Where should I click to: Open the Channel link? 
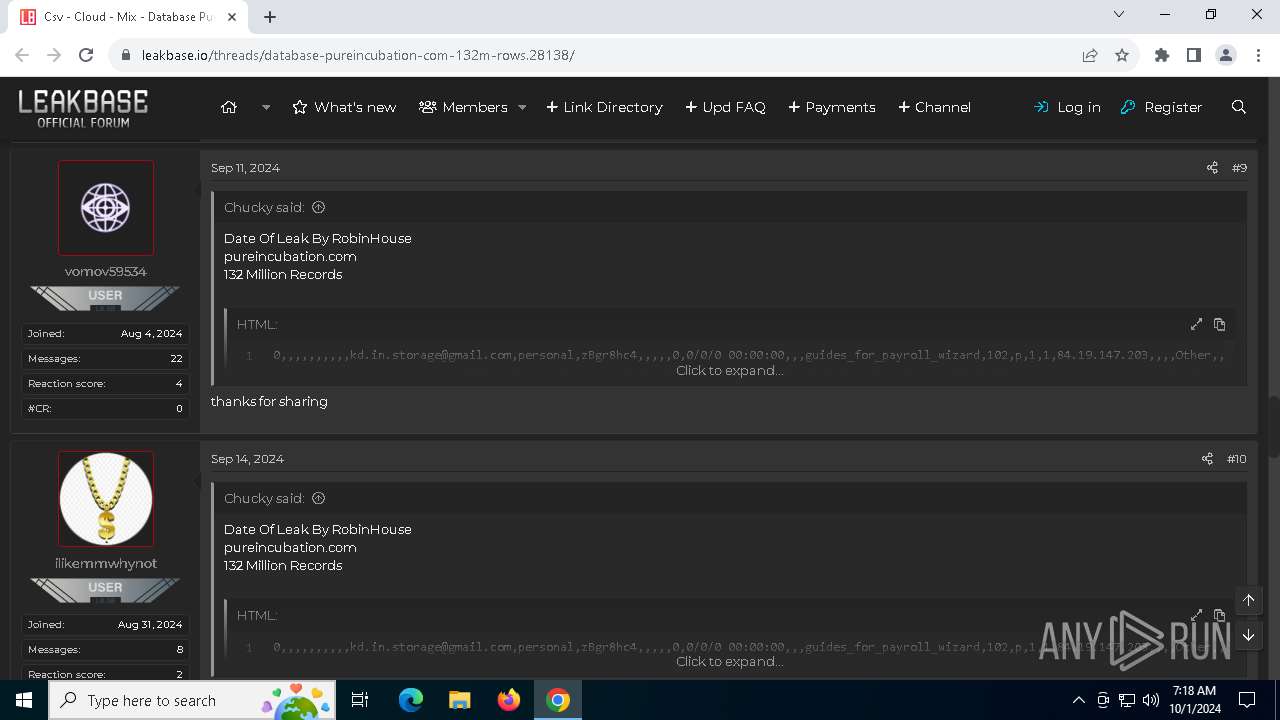934,107
